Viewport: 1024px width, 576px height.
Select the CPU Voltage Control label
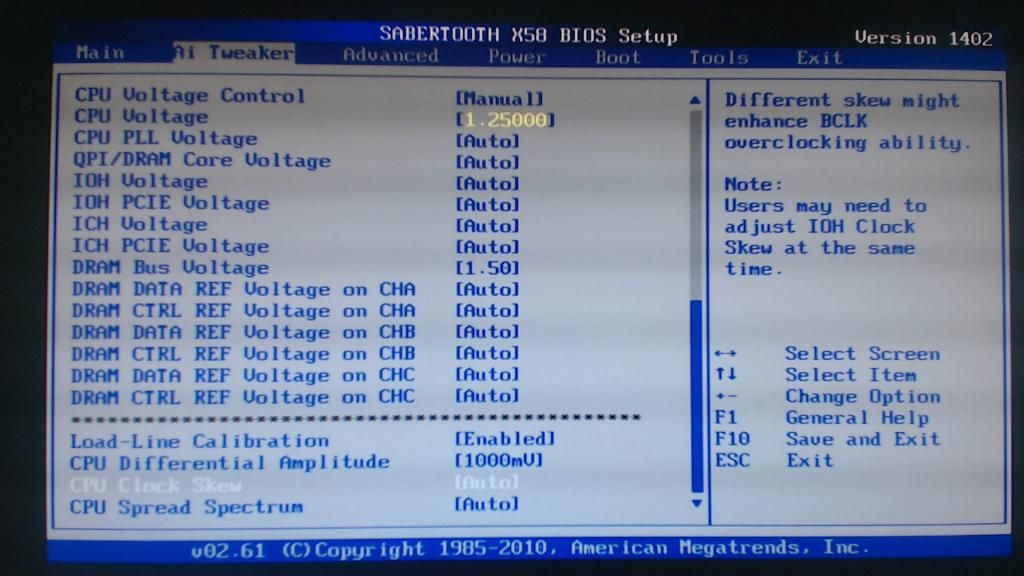190,95
